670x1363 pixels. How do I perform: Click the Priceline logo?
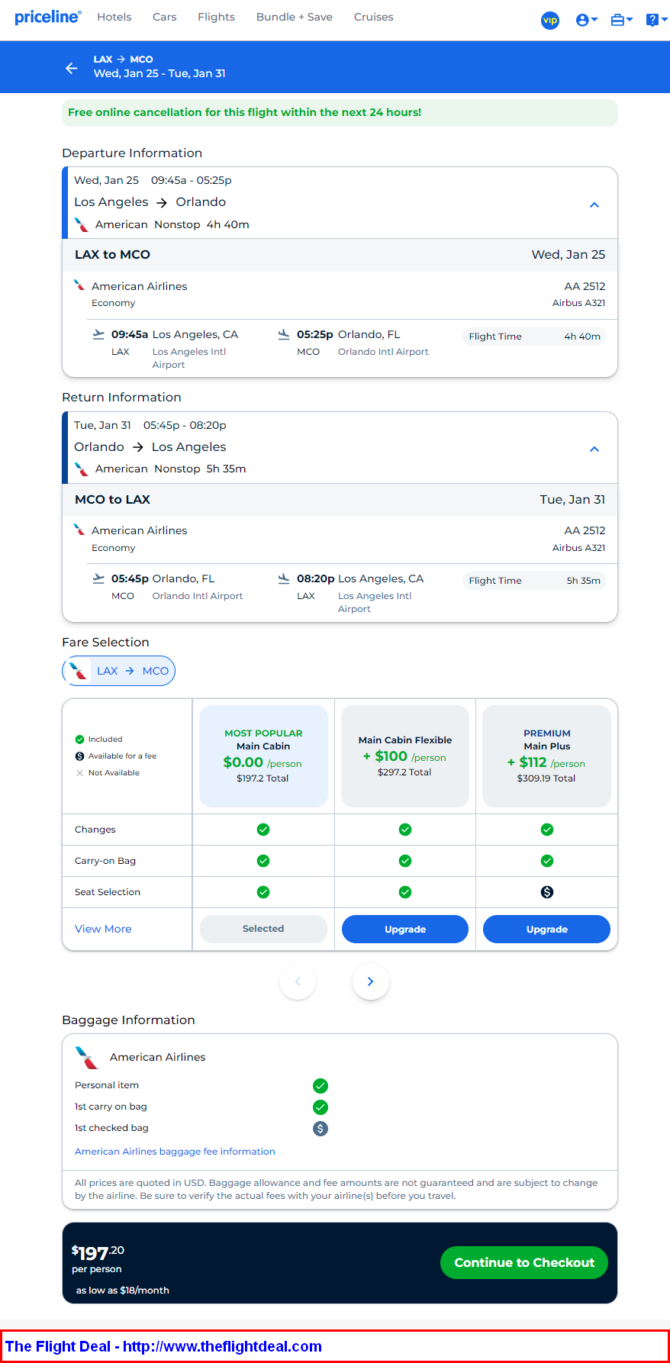(48, 17)
